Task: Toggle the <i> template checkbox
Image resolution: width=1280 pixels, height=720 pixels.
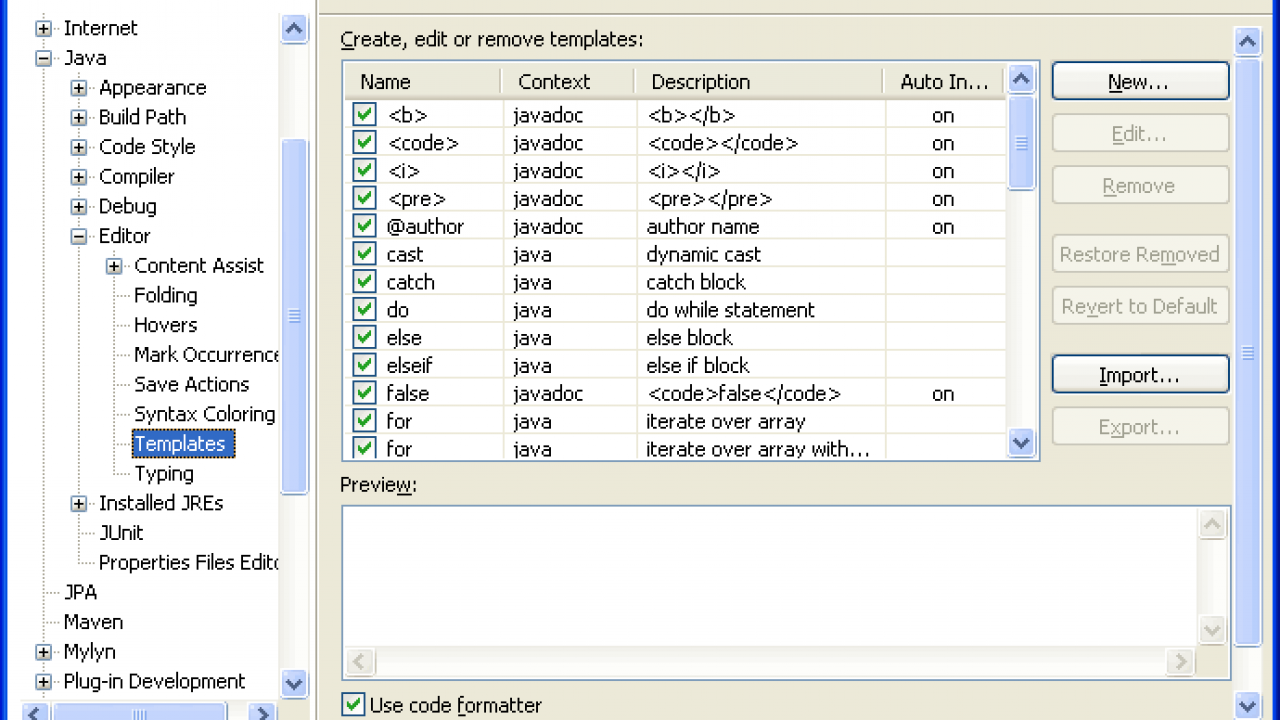Action: click(x=364, y=171)
